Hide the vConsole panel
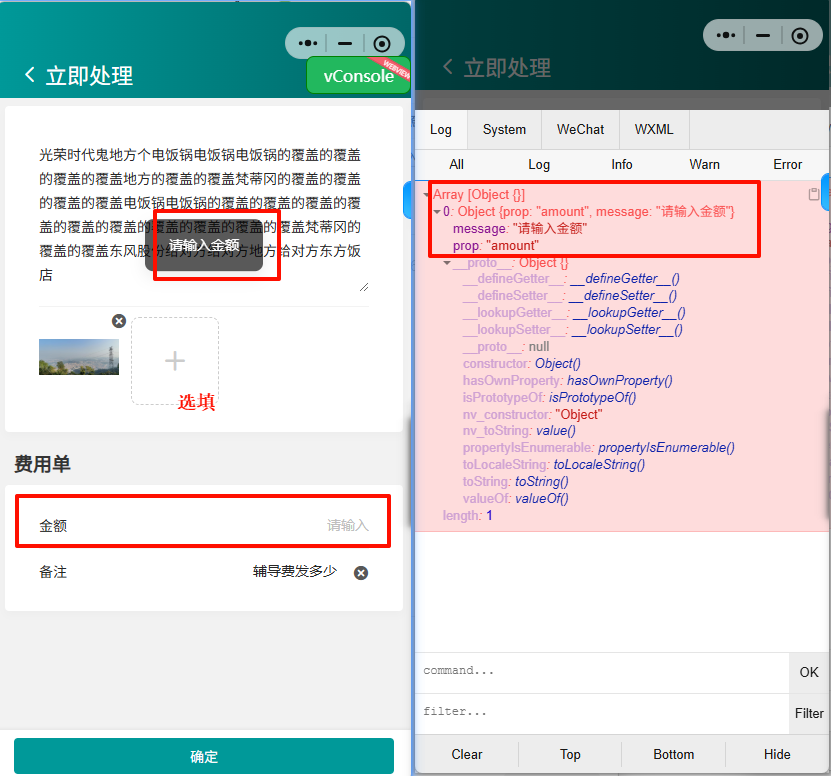The height and width of the screenshot is (776, 831). click(x=776, y=754)
